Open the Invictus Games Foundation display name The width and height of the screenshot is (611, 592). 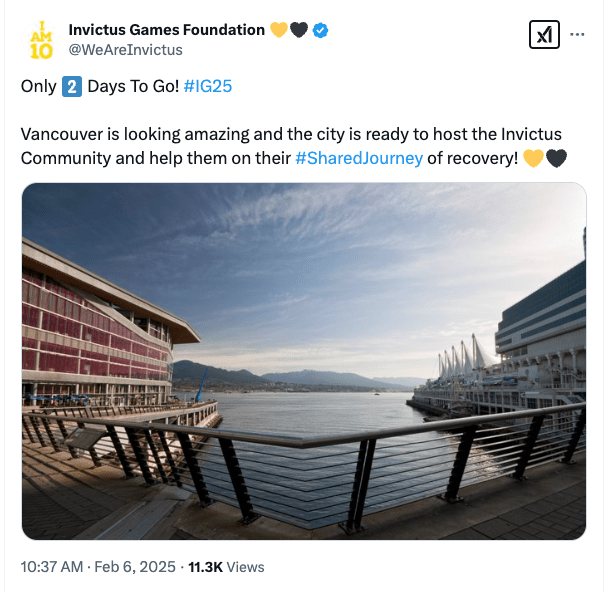pos(166,30)
